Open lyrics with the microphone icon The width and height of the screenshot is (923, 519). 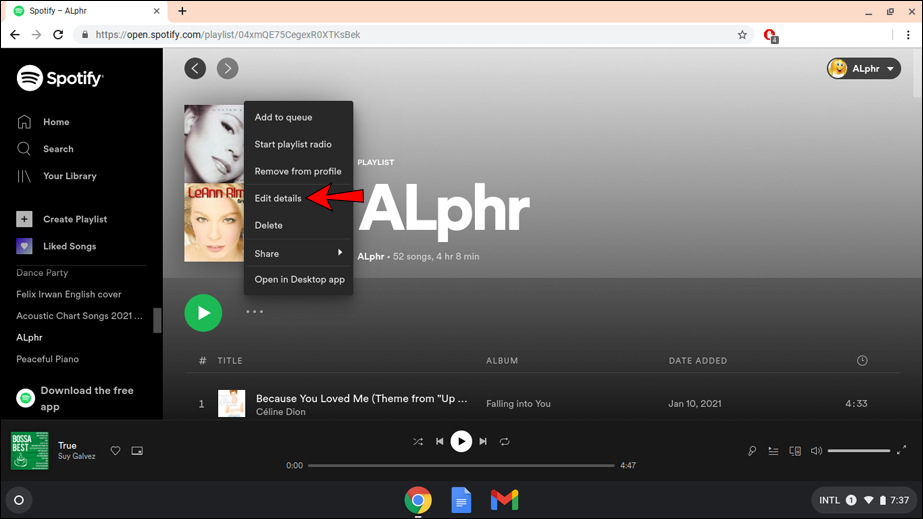(752, 451)
